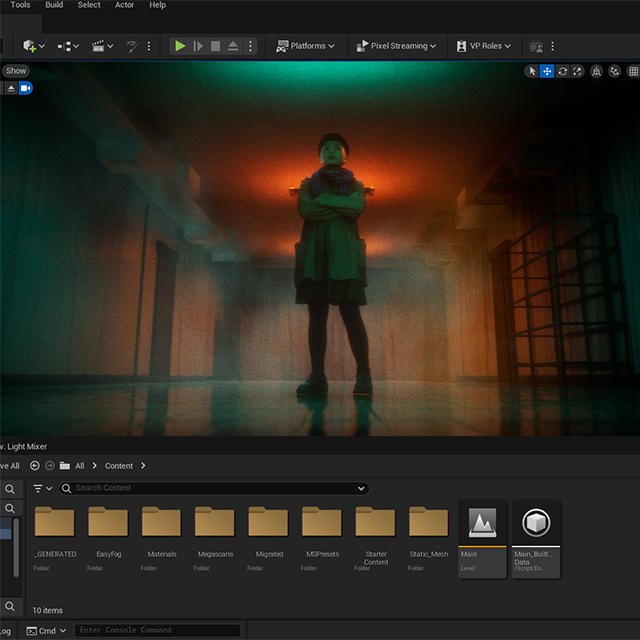Open the Build menu
The height and width of the screenshot is (640, 640).
pos(54,5)
